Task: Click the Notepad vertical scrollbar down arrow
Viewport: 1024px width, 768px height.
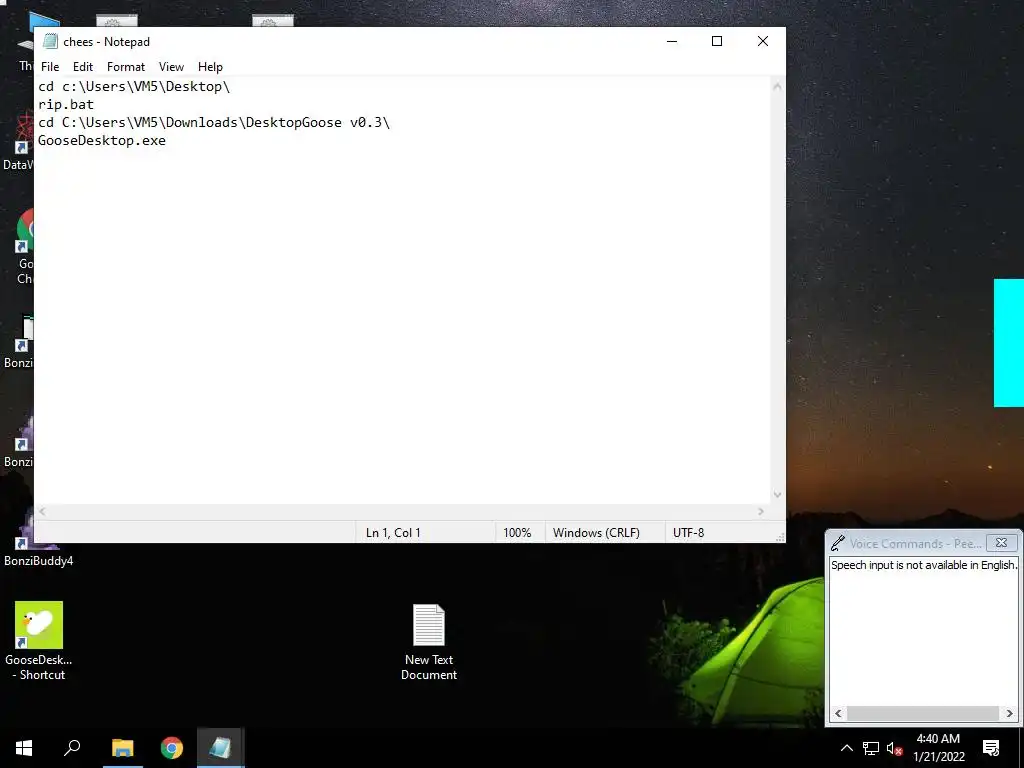Action: pos(777,495)
